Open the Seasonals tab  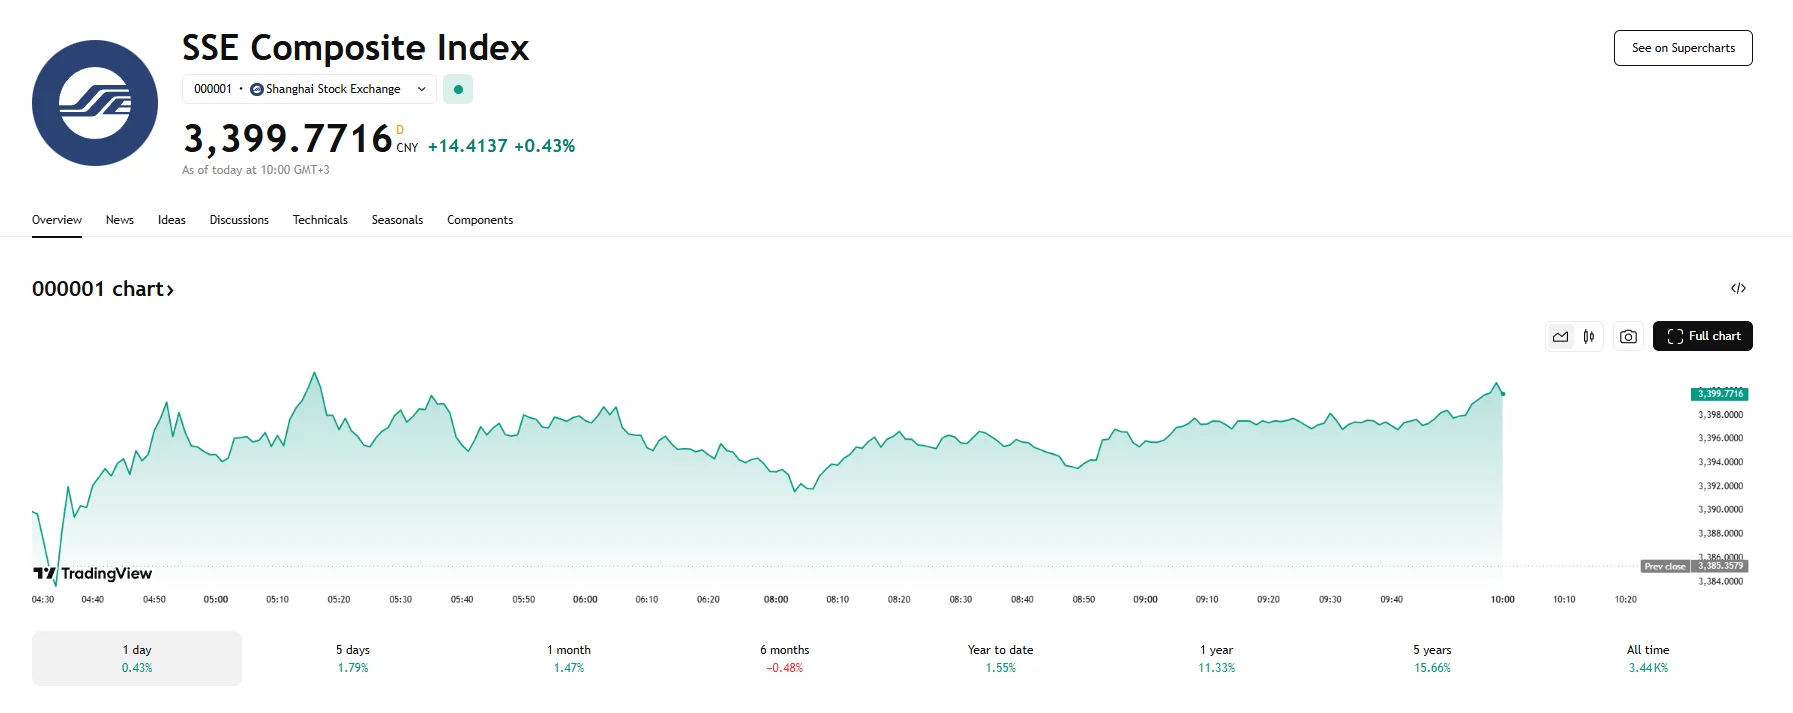coord(396,219)
